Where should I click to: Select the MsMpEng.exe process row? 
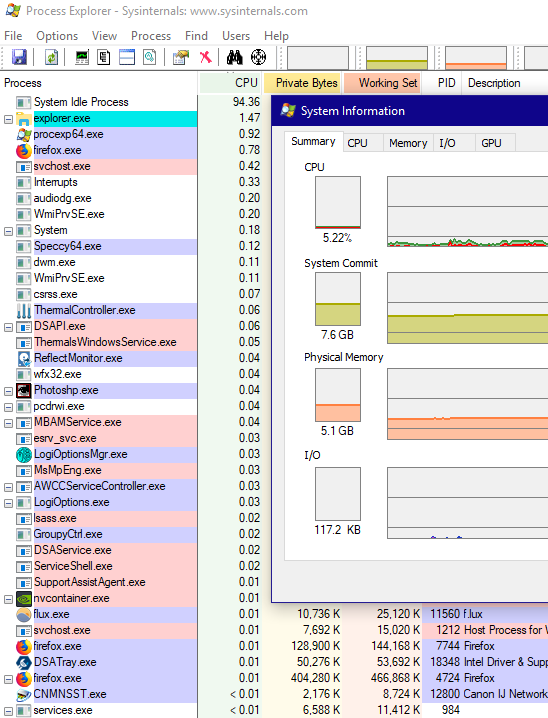tap(99, 470)
